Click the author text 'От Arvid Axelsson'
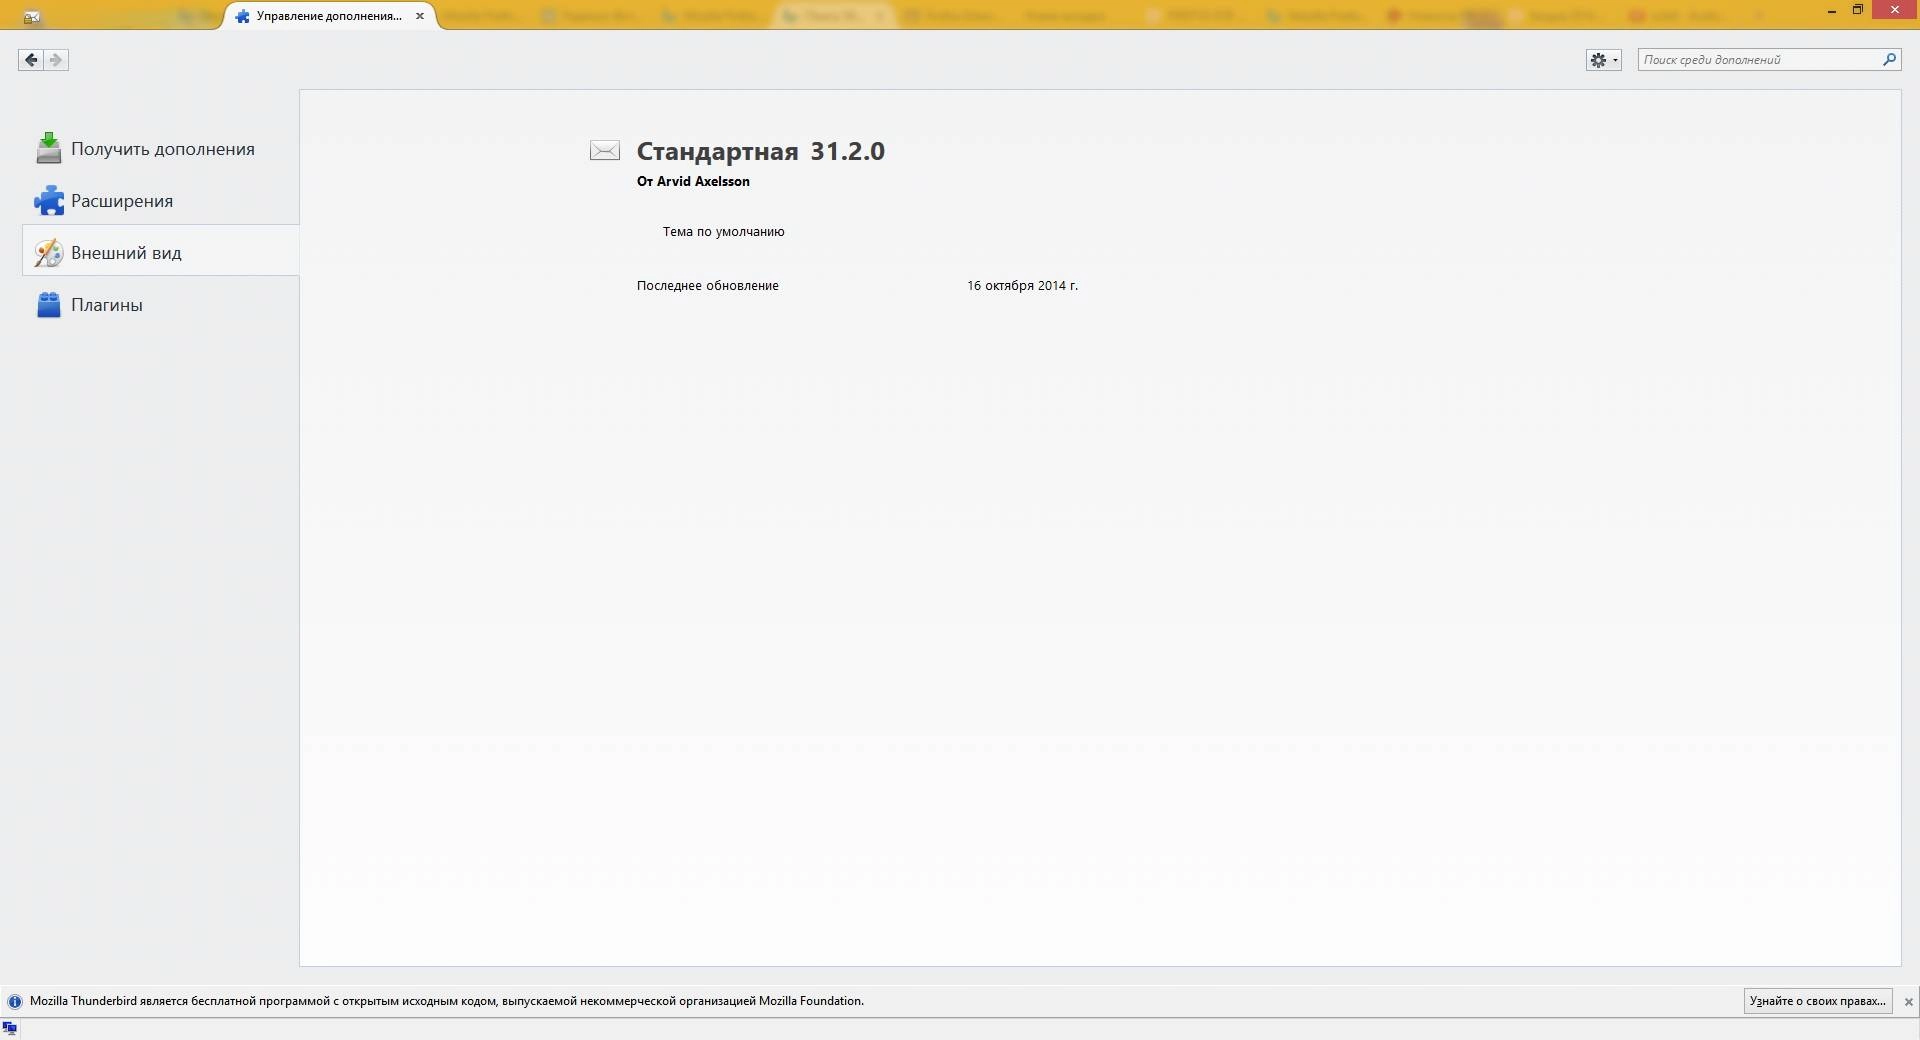1920x1040 pixels. tap(693, 181)
